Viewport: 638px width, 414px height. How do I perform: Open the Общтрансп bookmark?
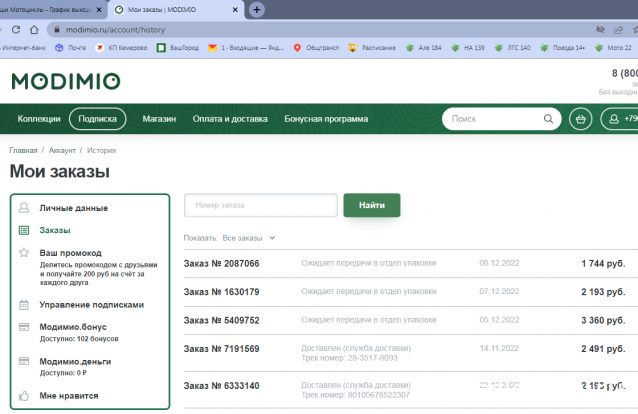[316, 48]
